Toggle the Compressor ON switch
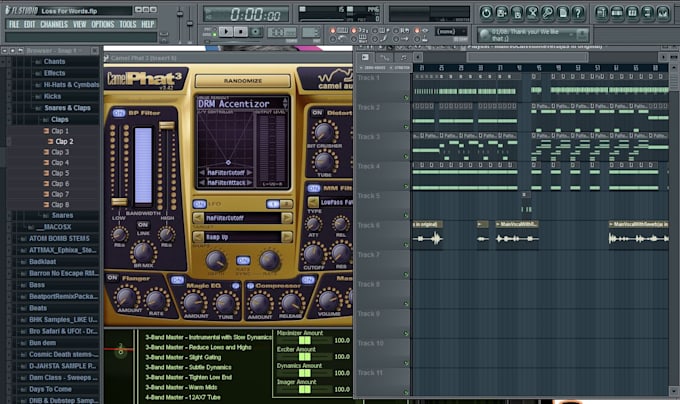This screenshot has height=404, width=680. (308, 280)
